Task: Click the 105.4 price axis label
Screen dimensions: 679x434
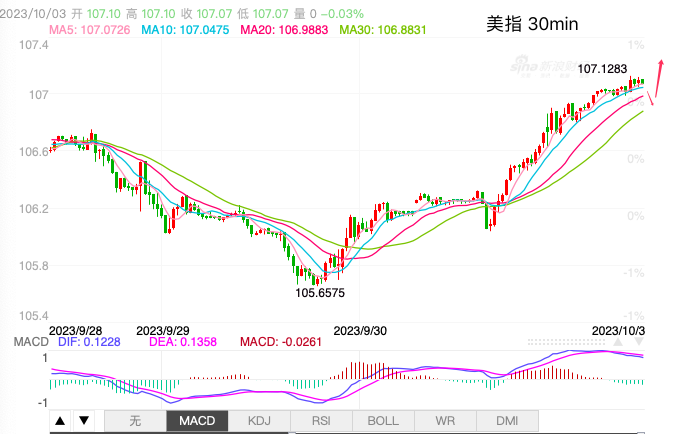Action: pyautogui.click(x=34, y=316)
